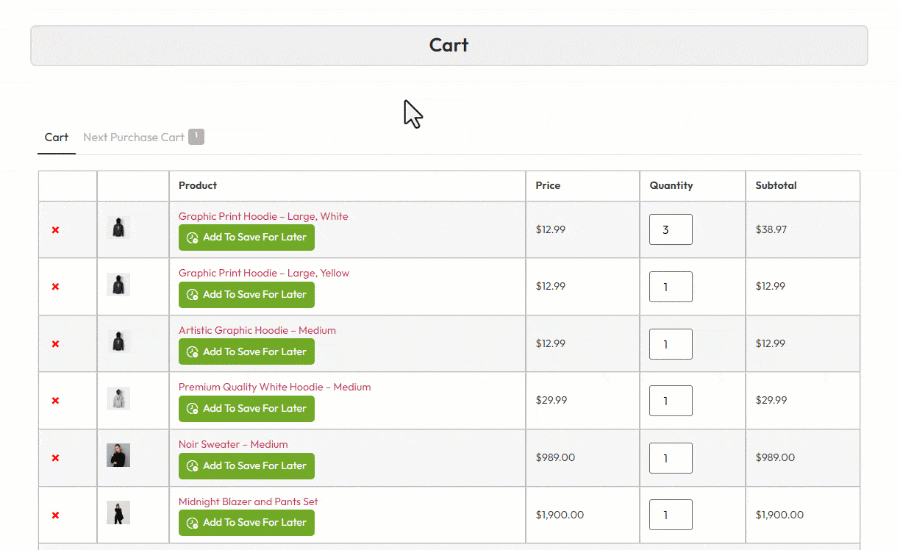900x550 pixels.
Task: Click quantity input for Midnight Blazer set
Action: tap(670, 515)
